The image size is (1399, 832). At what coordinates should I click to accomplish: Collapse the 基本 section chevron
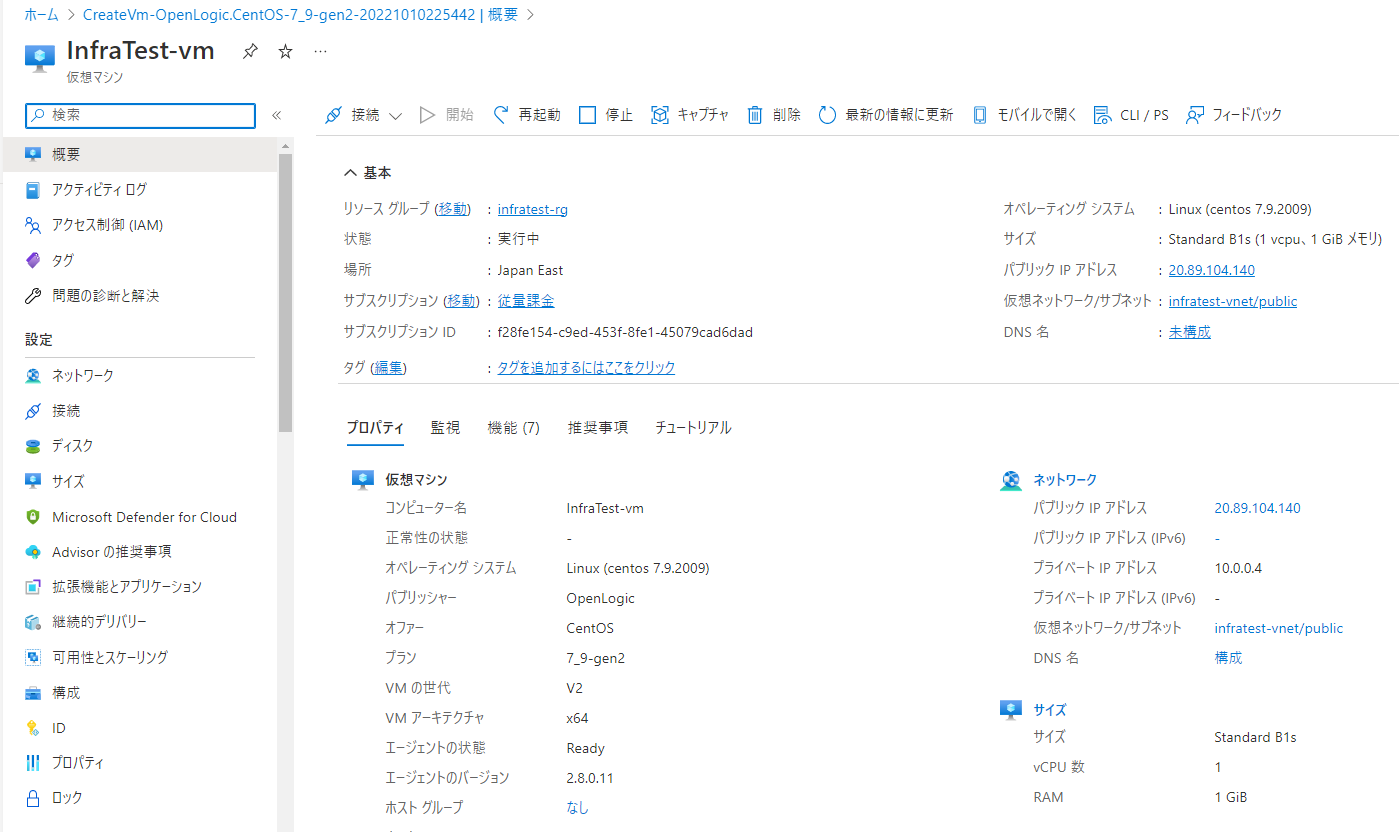tap(350, 173)
